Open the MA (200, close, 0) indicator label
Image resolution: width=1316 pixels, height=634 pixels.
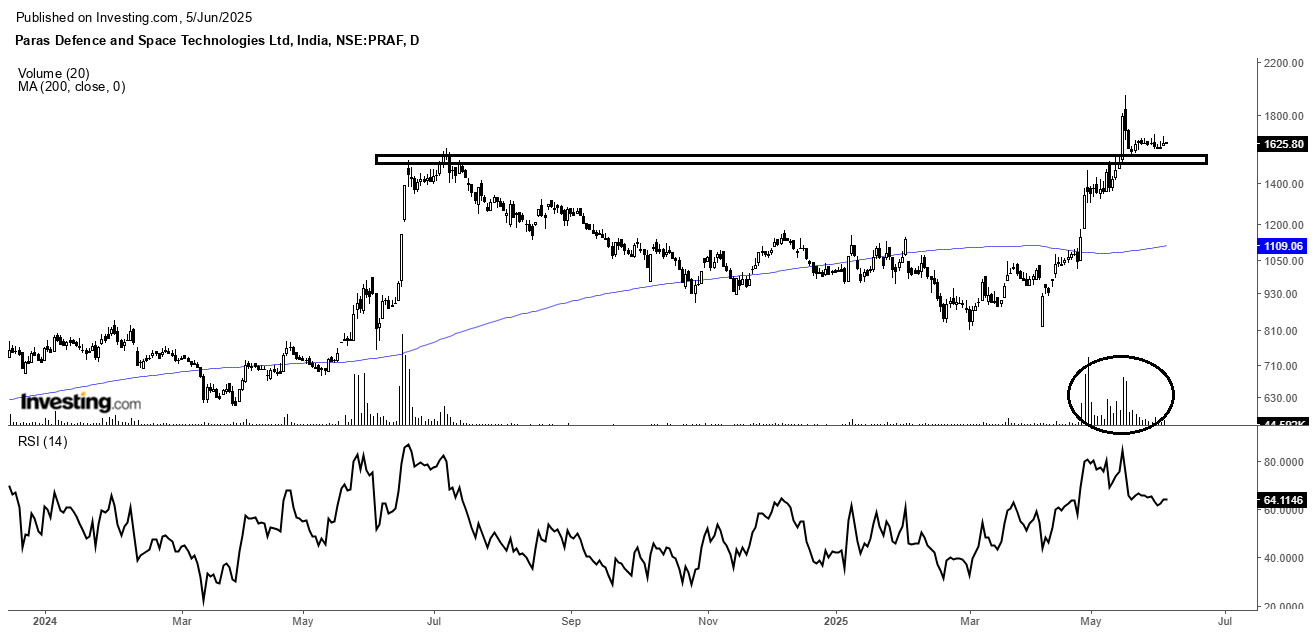(x=71, y=87)
